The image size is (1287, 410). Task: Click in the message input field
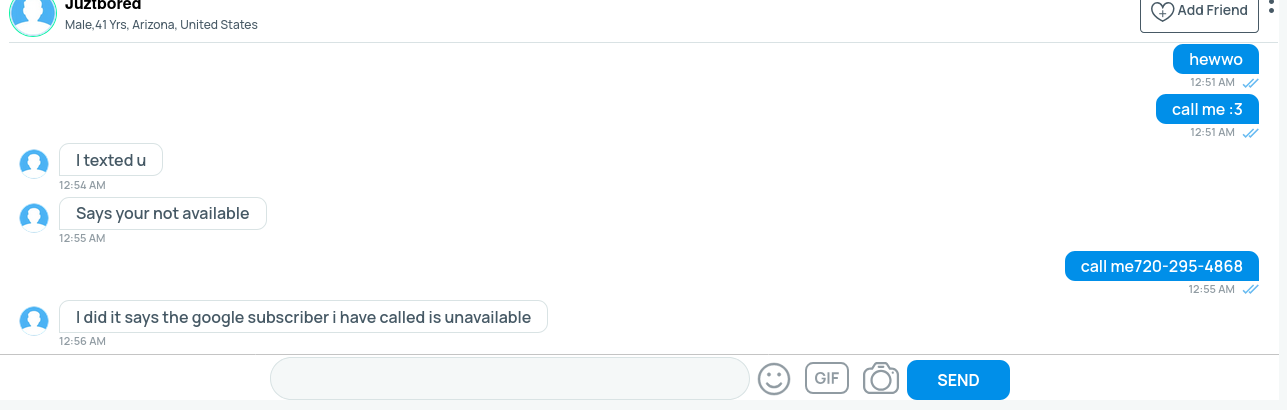tap(509, 379)
